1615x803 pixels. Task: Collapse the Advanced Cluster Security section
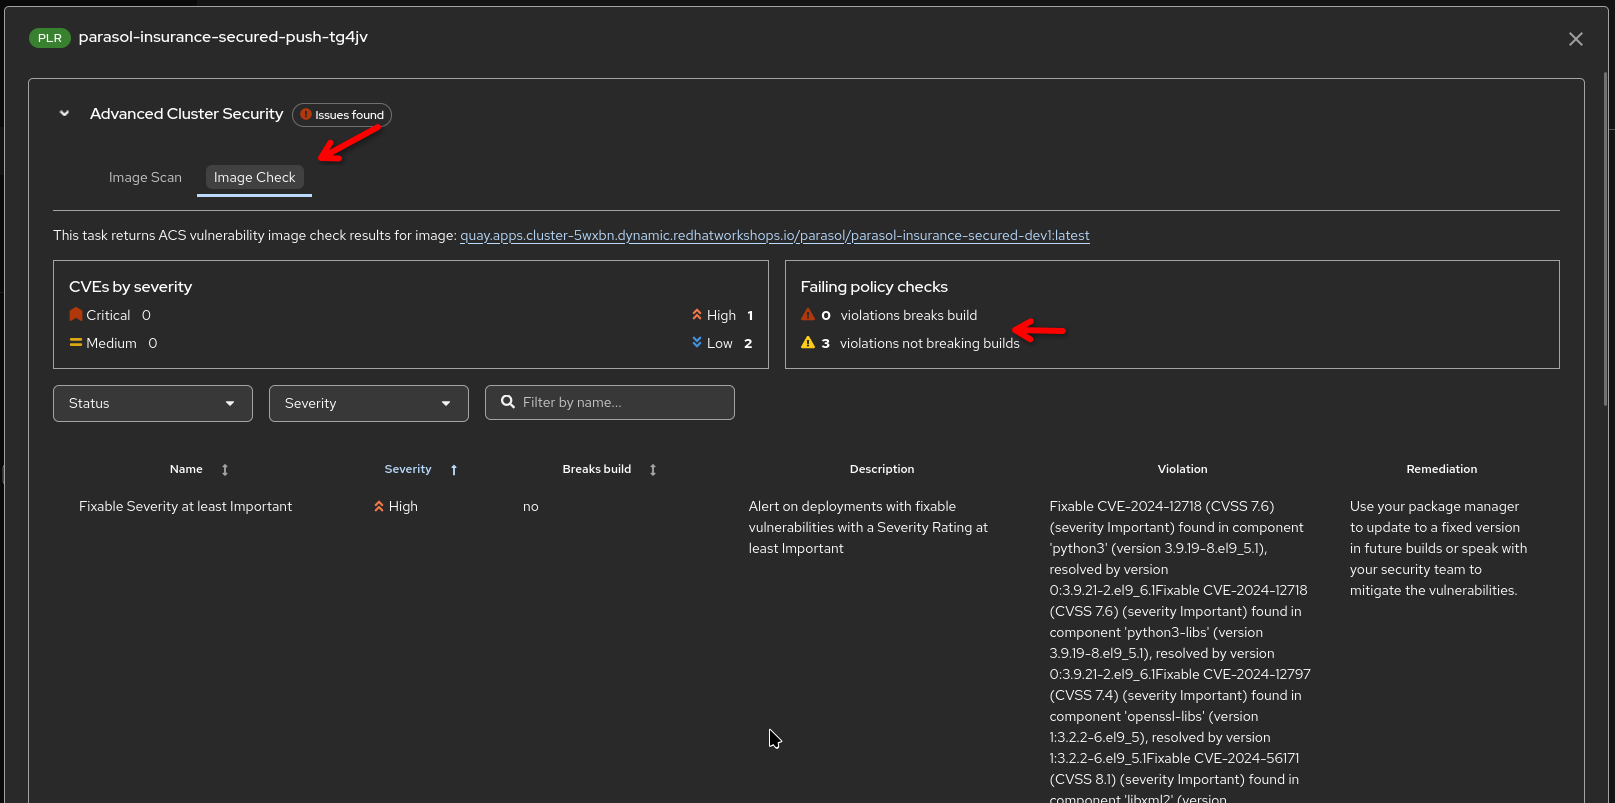pyautogui.click(x=64, y=114)
